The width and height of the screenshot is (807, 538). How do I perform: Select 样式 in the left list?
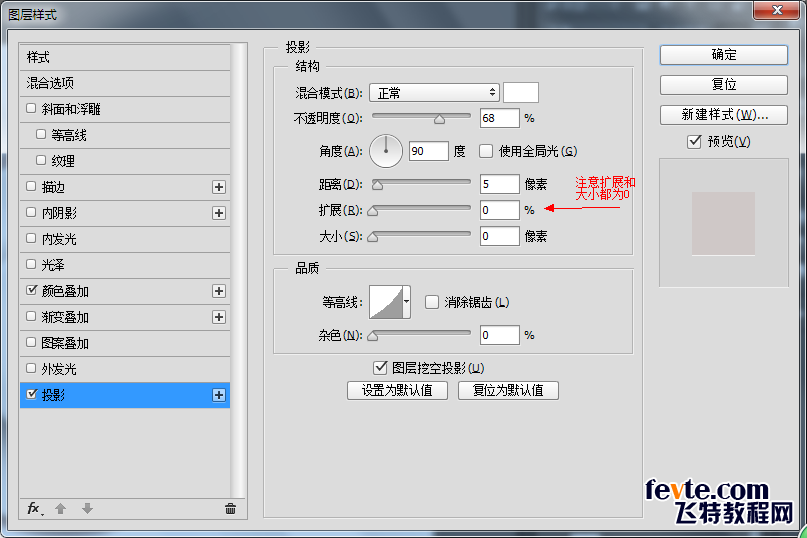click(x=125, y=57)
